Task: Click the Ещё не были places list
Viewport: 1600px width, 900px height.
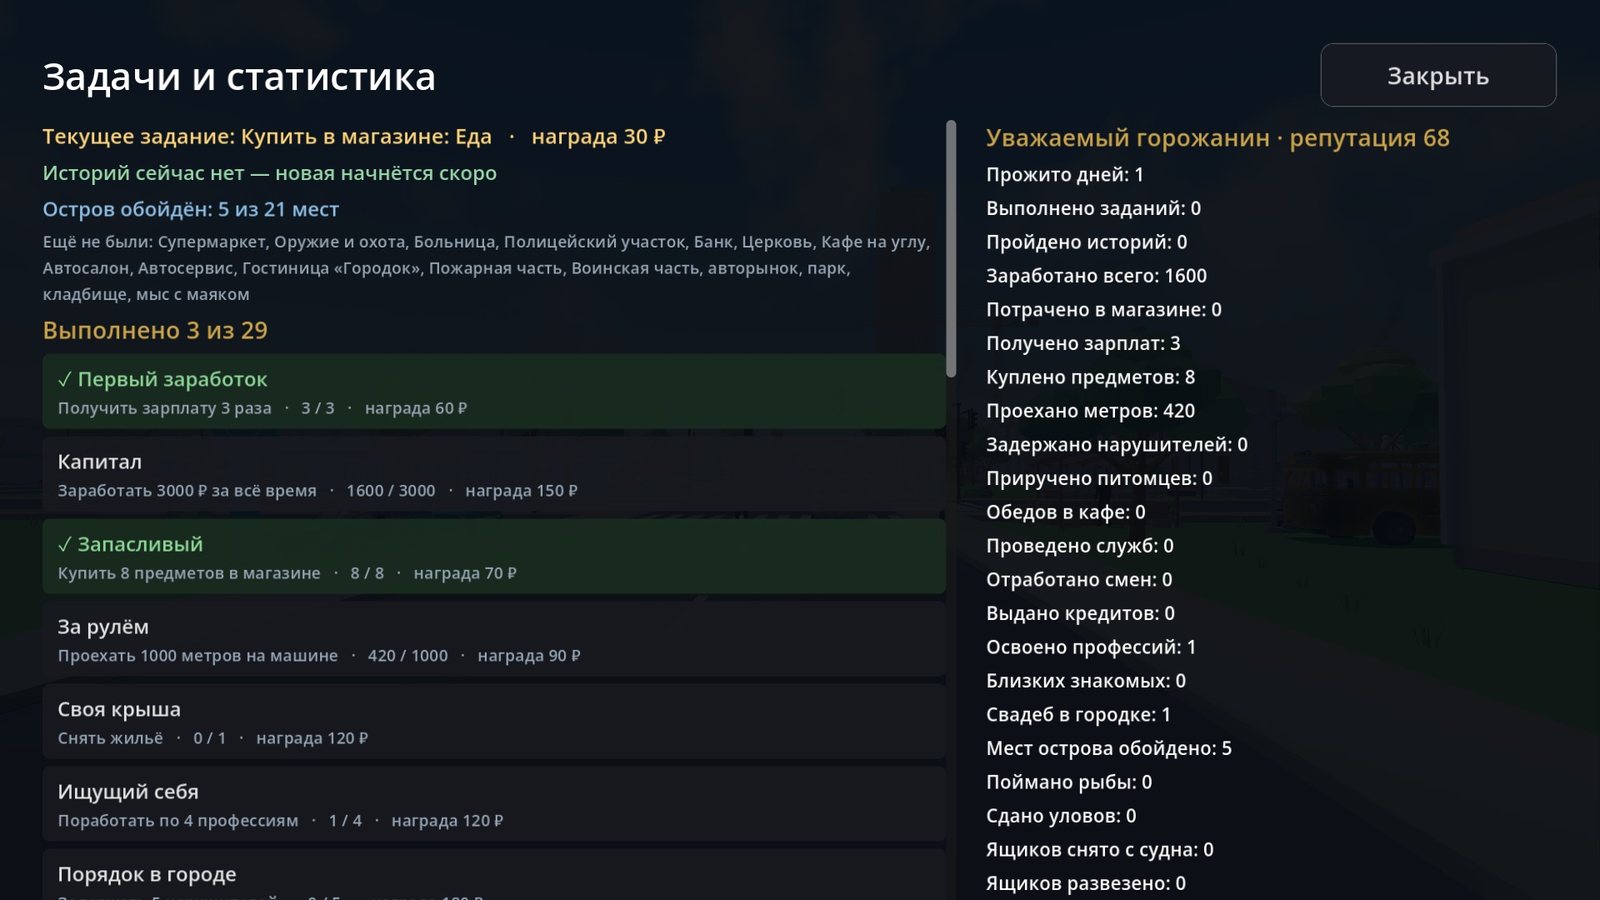Action: click(x=487, y=268)
